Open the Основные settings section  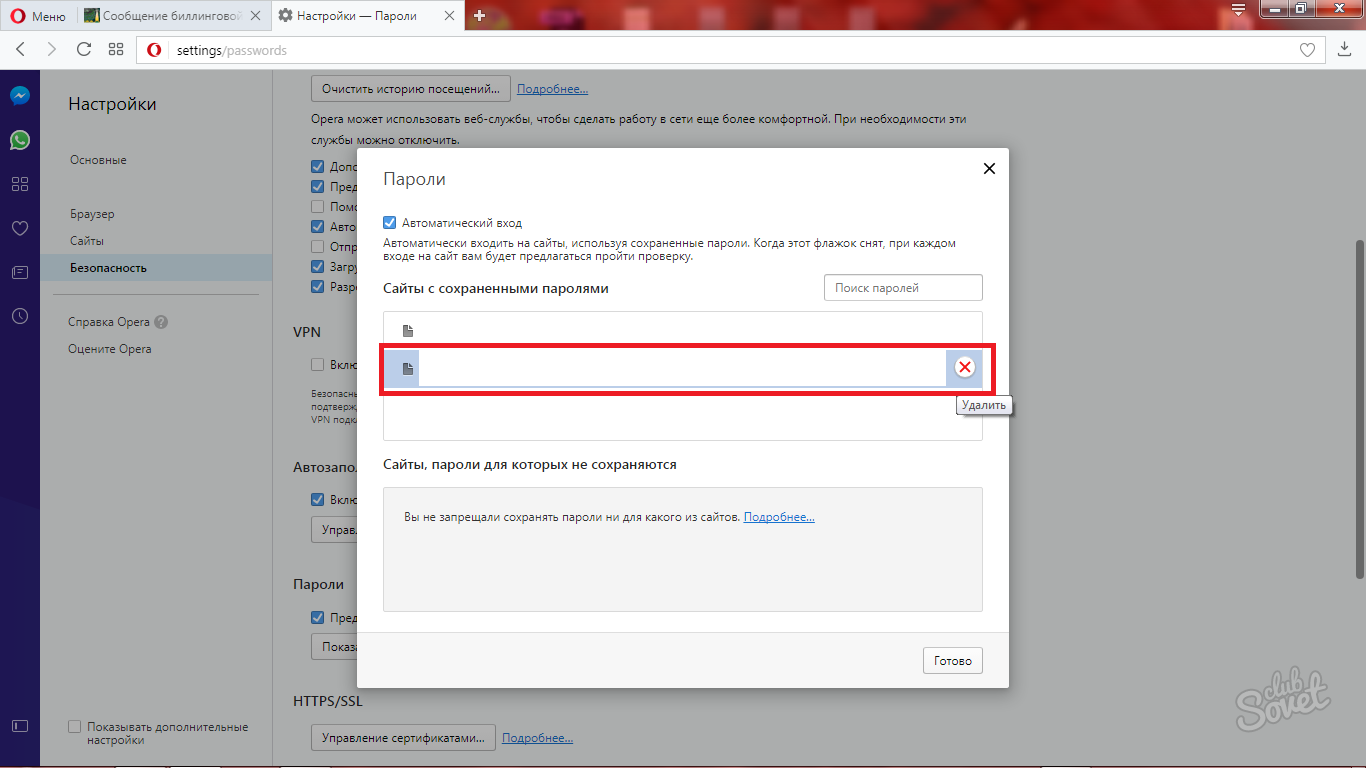98,160
